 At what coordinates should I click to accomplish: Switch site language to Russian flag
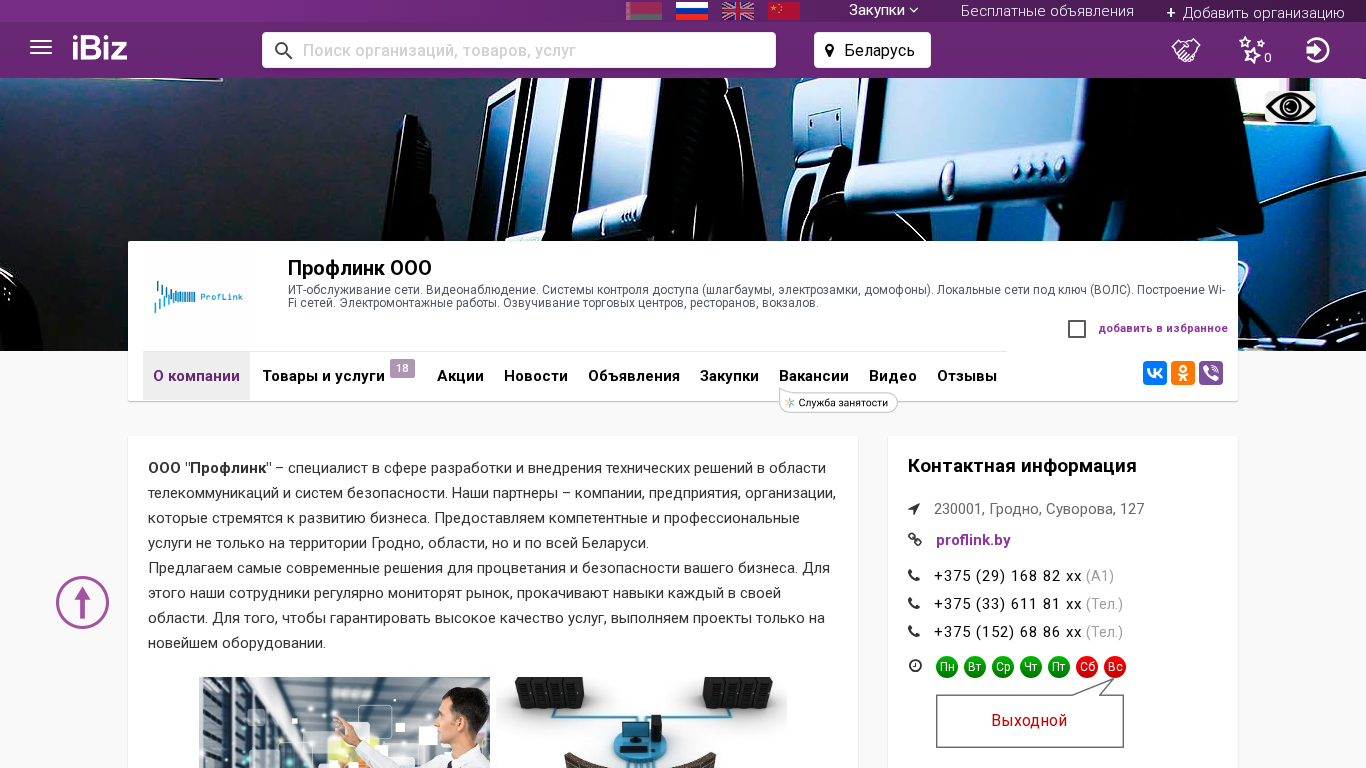[x=692, y=11]
